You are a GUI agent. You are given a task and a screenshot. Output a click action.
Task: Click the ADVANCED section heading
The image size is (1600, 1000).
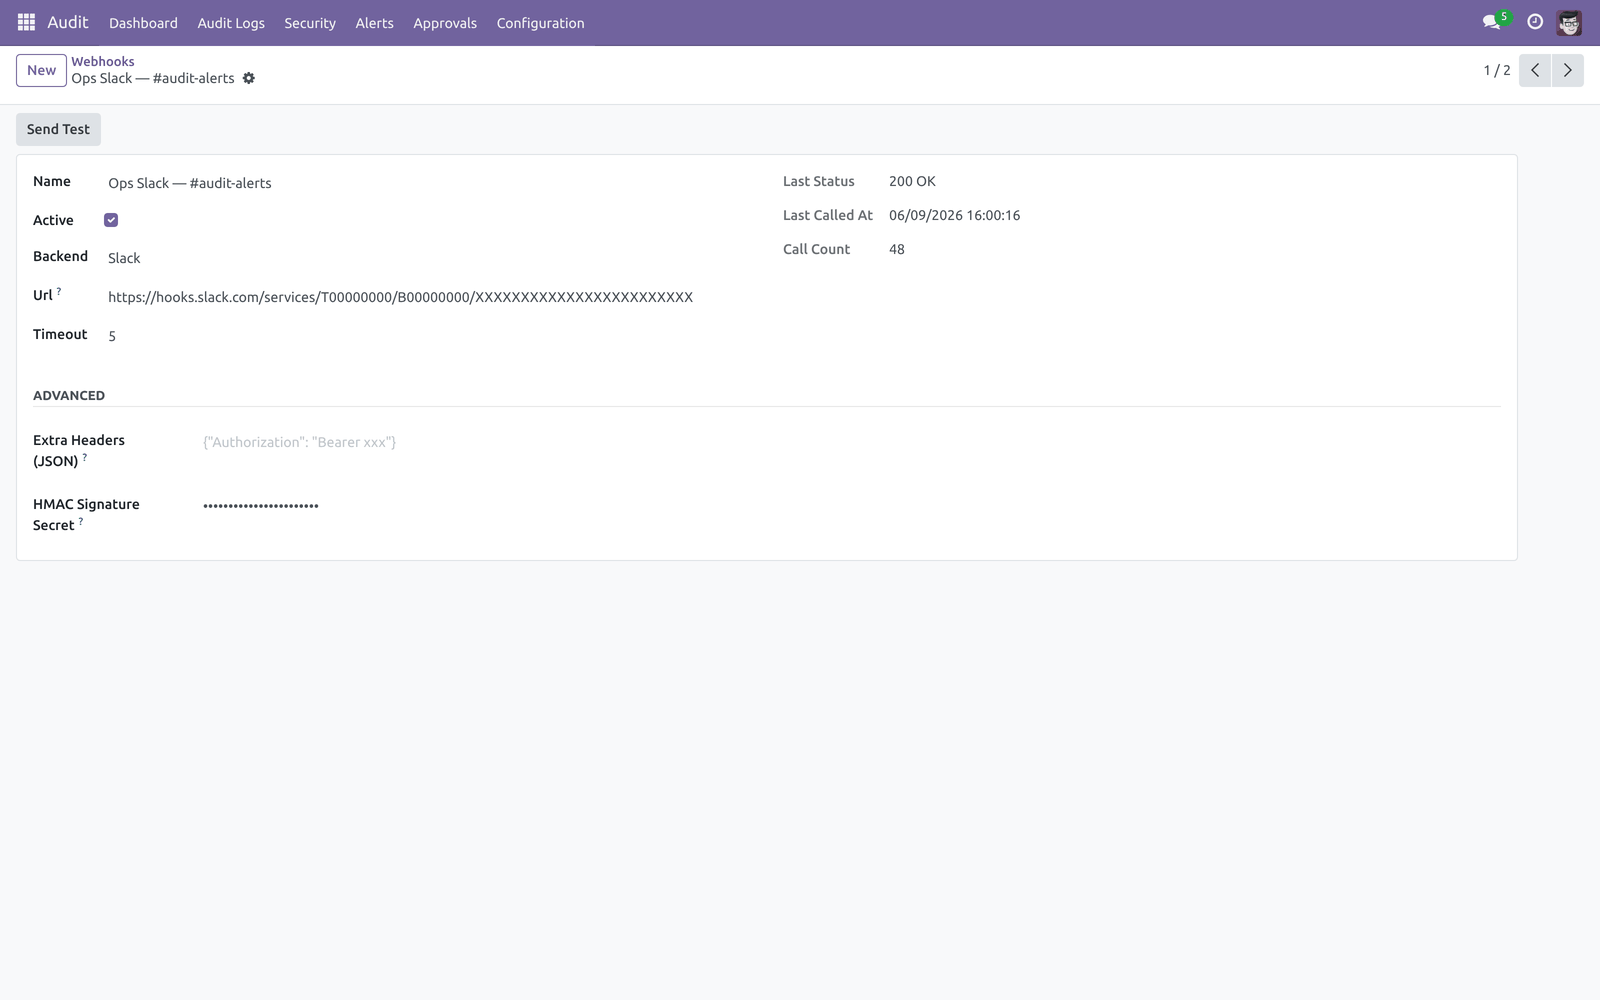click(x=69, y=395)
